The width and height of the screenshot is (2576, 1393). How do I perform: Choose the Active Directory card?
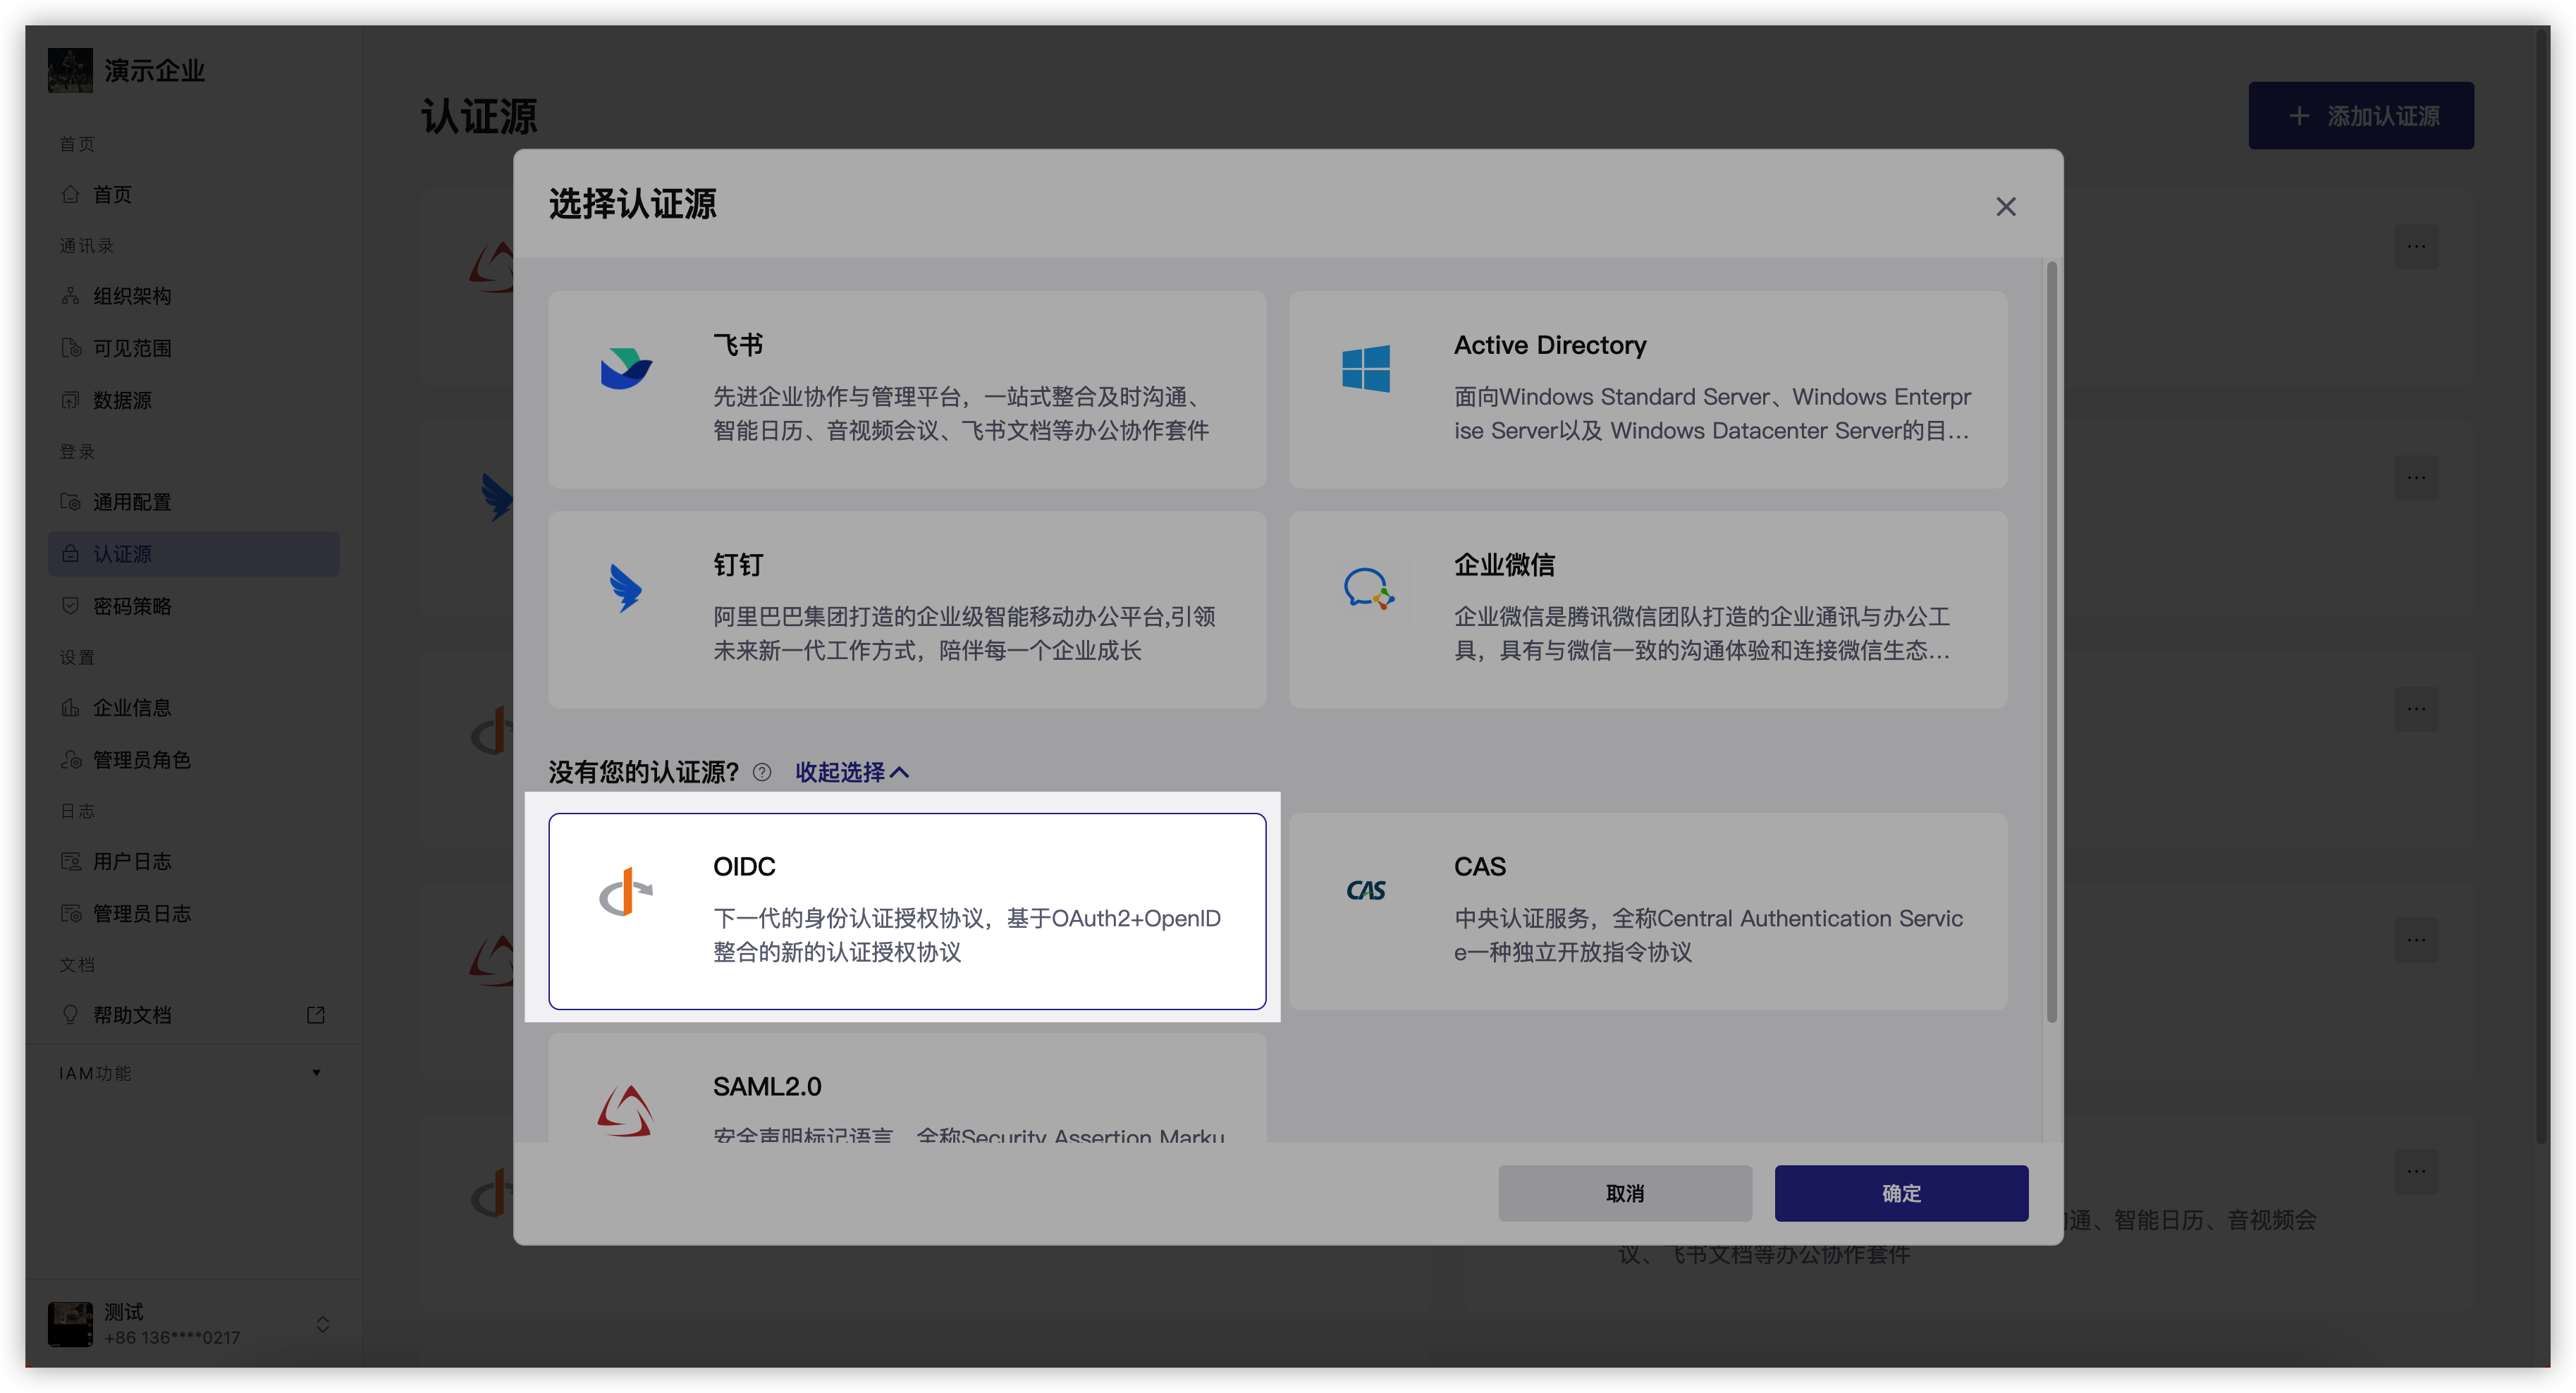tap(1648, 389)
